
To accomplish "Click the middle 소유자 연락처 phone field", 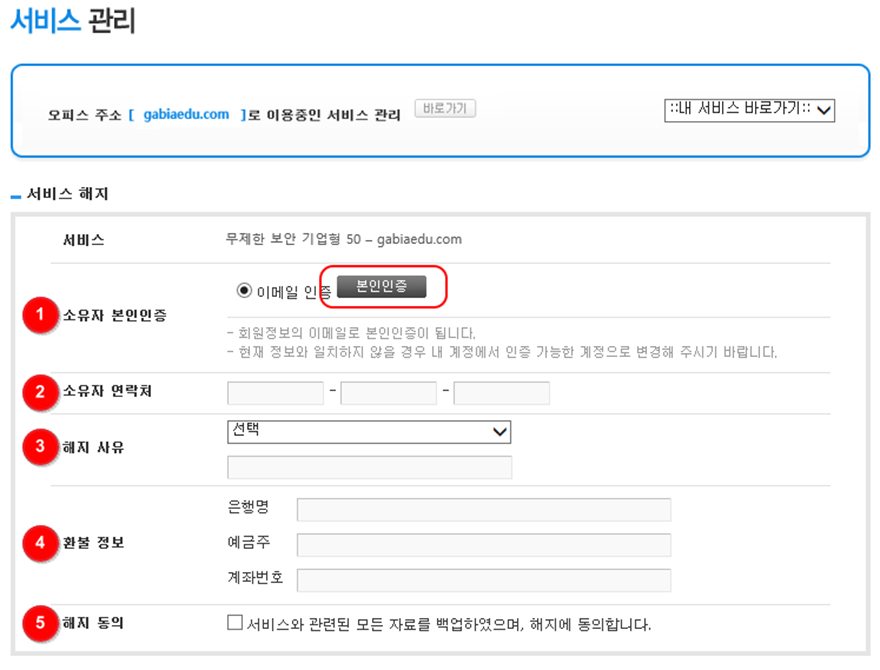I will pyautogui.click(x=388, y=393).
